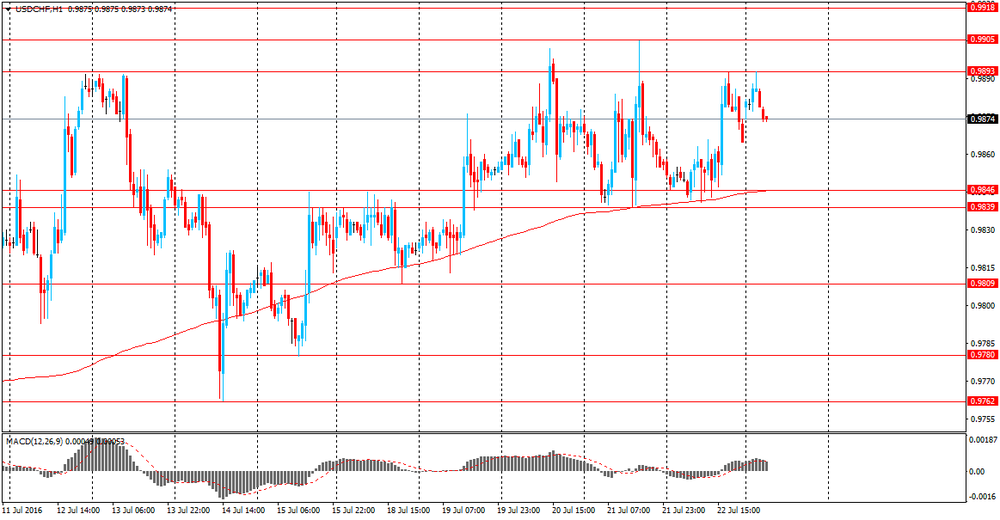Click the 22 Jul 15:00 time axis label

[x=739, y=510]
